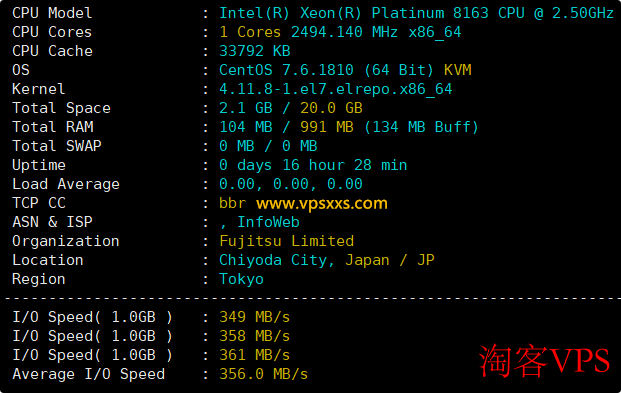Click the 'Uptime' label
Image resolution: width=621 pixels, height=393 pixels.
point(39,165)
